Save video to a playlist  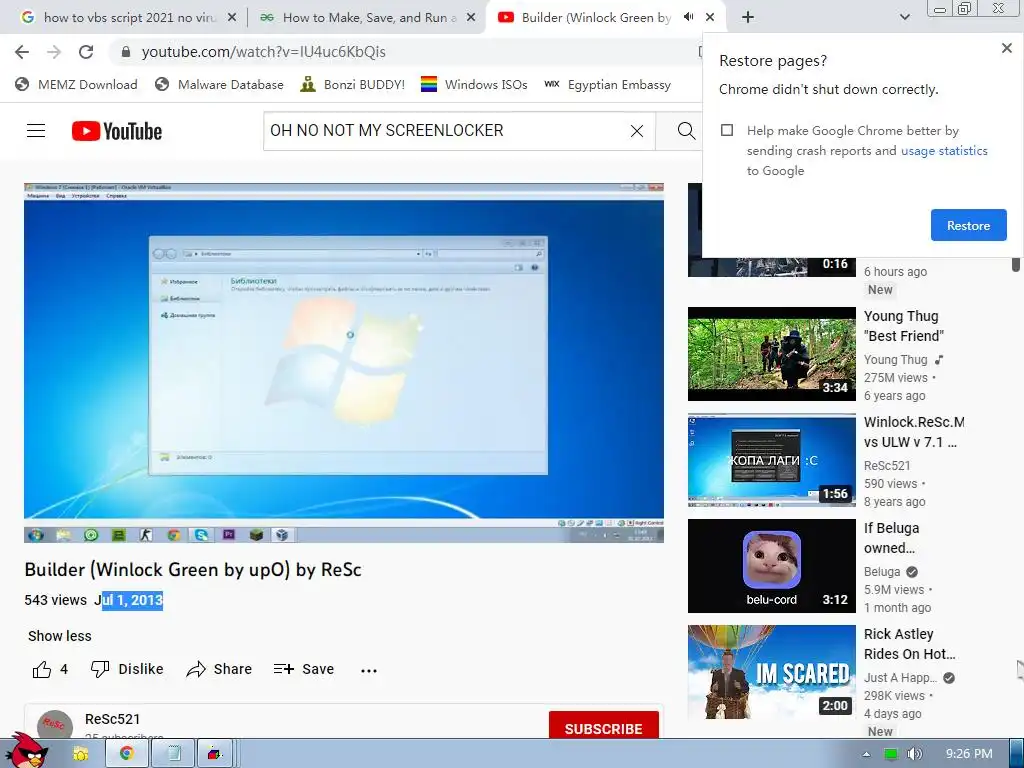point(304,669)
